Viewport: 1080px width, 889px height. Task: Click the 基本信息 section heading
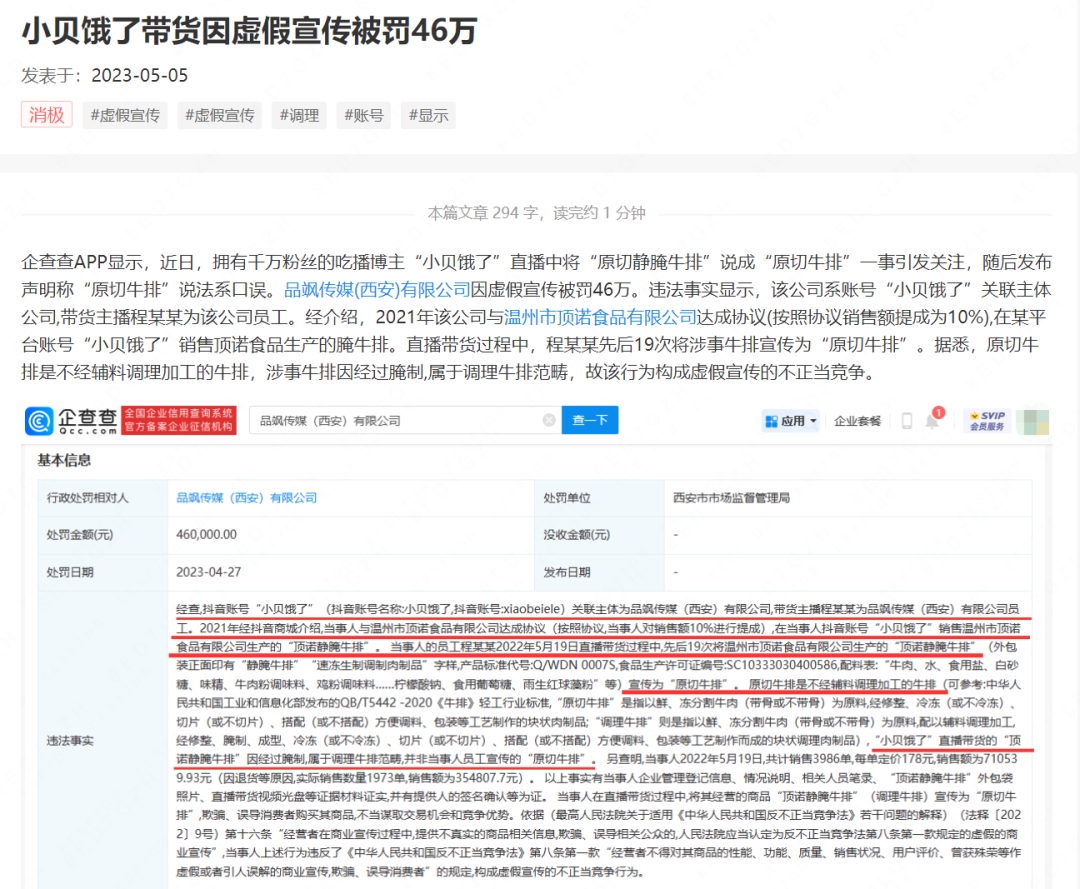(64, 460)
